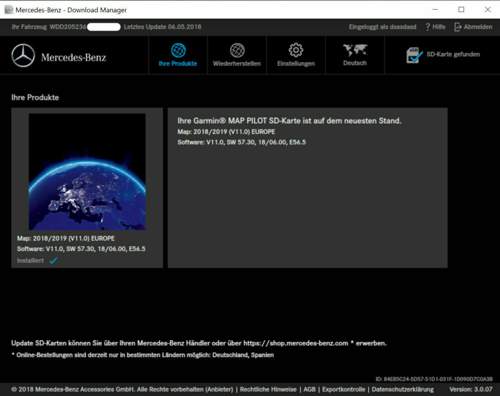This screenshot has height=396, width=500.
Task: Click the Abmelden logout icon
Action: coord(458,27)
